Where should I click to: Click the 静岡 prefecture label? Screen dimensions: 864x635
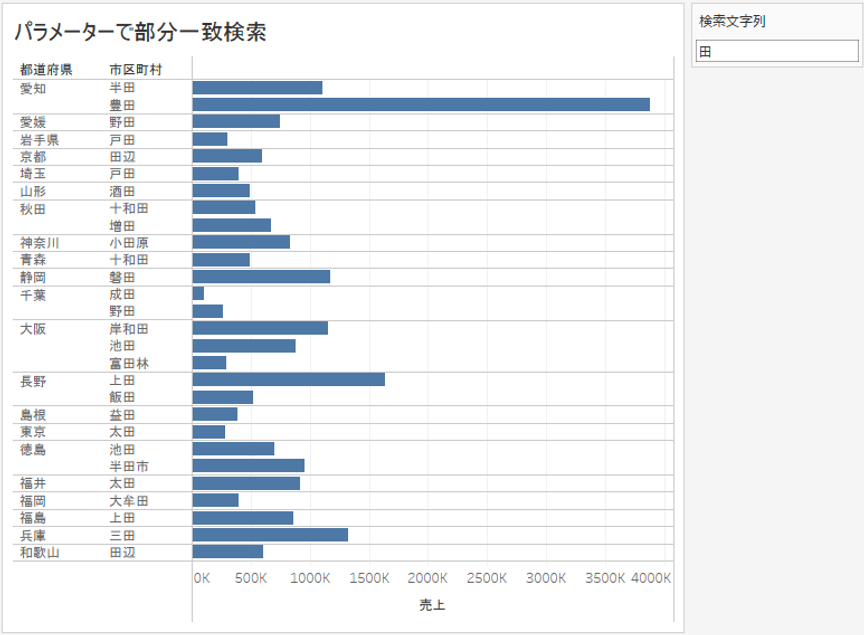pos(33,278)
